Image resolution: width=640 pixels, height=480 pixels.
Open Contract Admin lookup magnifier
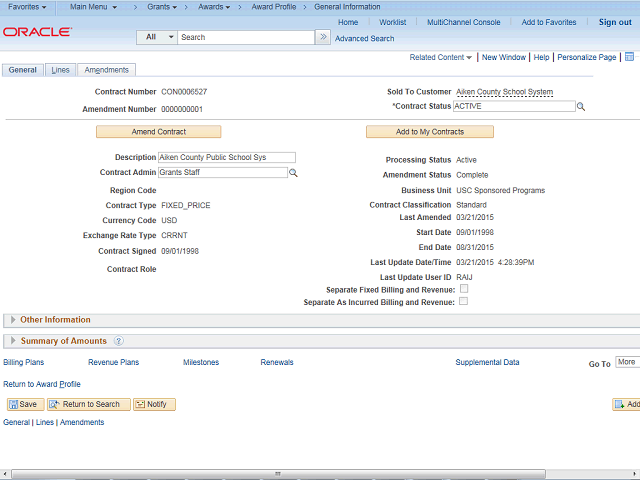(293, 173)
